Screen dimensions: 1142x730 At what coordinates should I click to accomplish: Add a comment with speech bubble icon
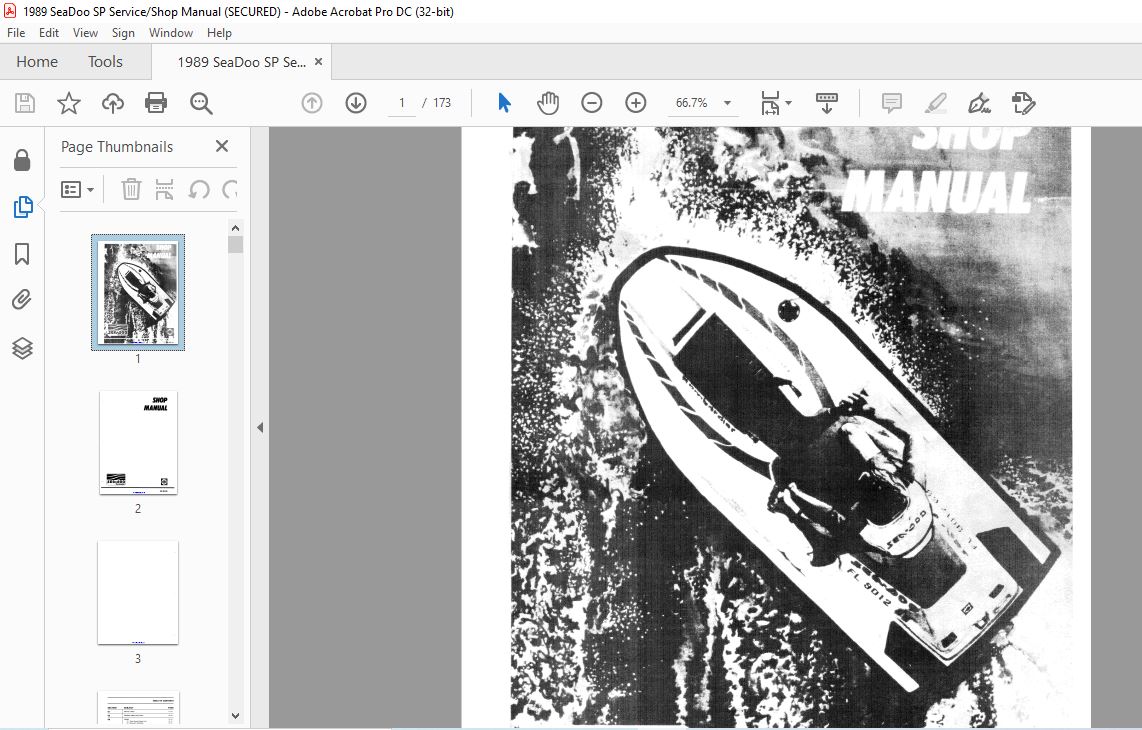[x=891, y=103]
